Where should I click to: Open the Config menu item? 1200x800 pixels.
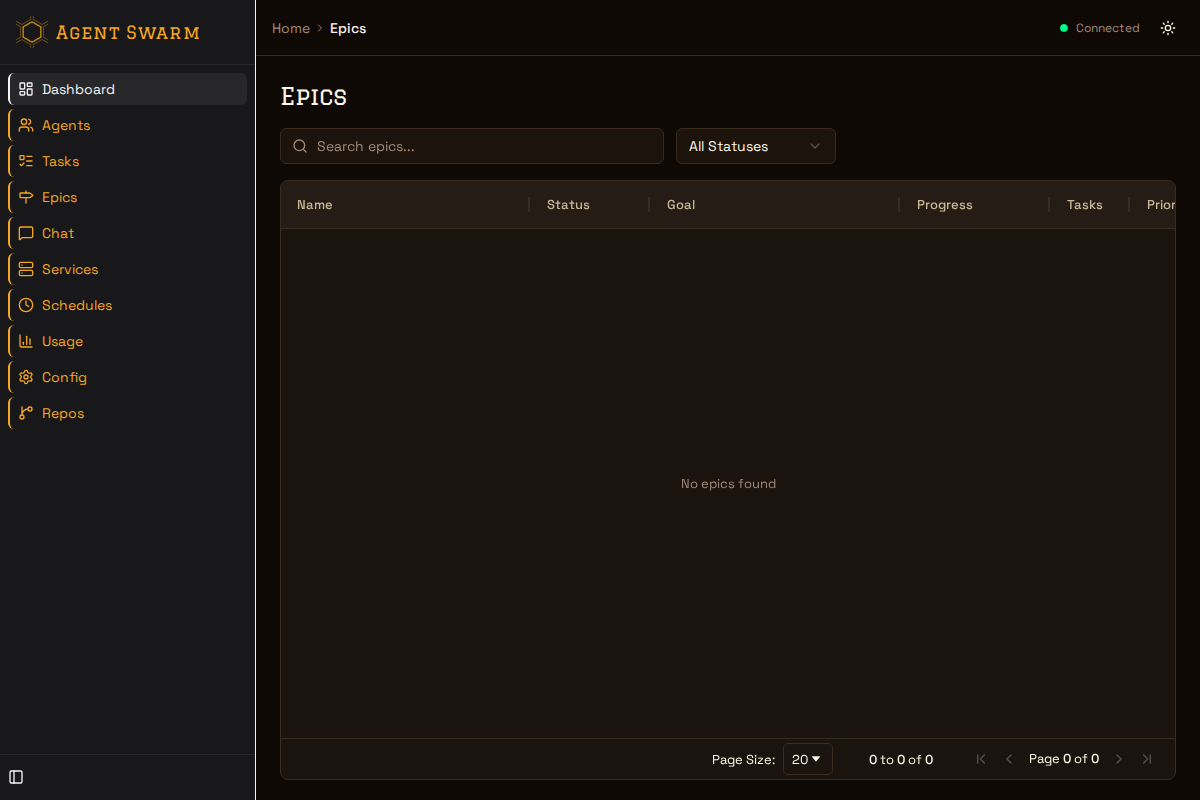[x=64, y=377]
